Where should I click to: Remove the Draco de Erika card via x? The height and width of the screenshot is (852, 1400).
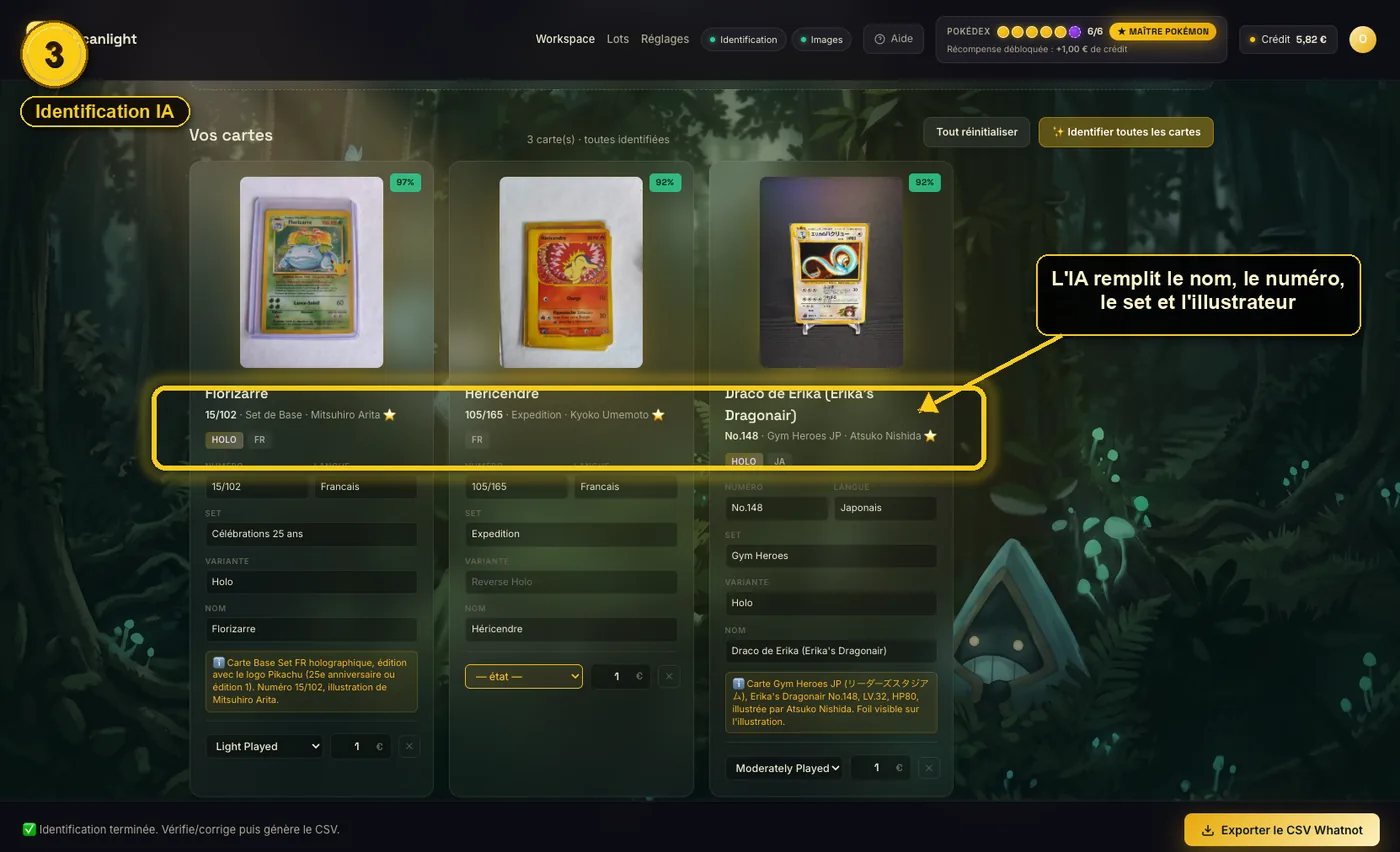pos(928,768)
